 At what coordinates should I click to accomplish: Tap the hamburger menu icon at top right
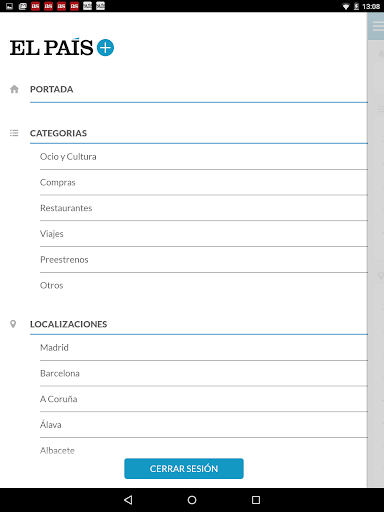coord(378,26)
